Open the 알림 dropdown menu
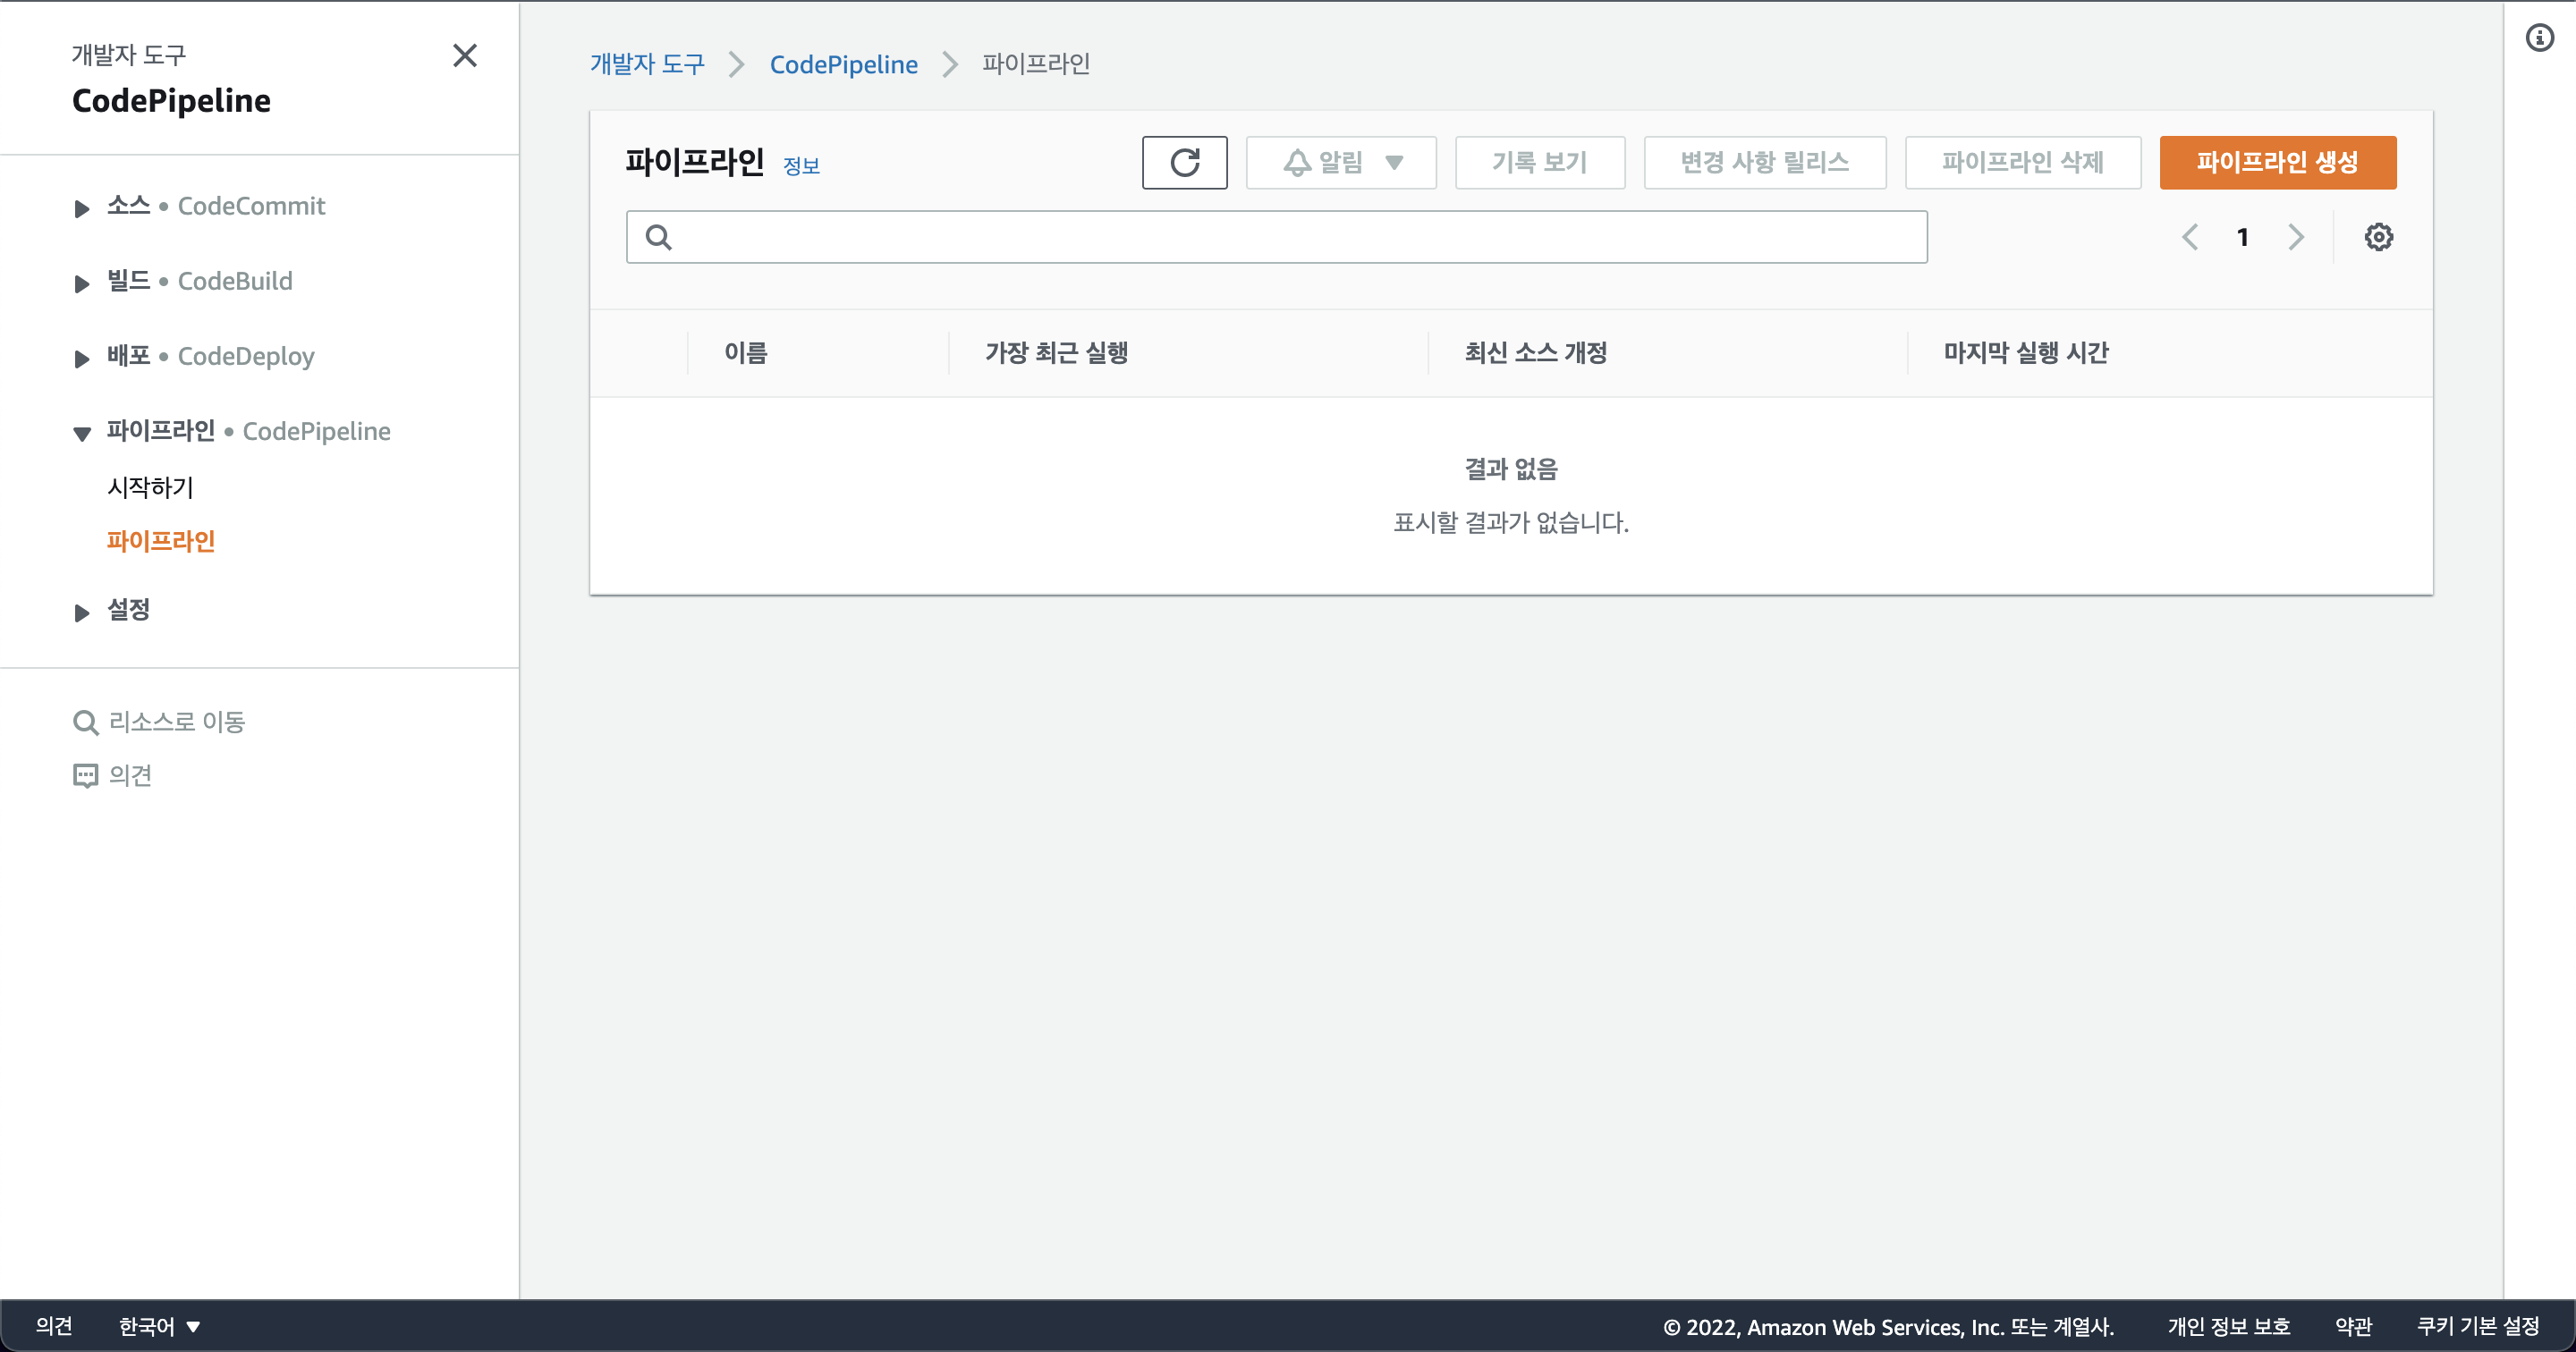The width and height of the screenshot is (2576, 1352). pos(1341,162)
